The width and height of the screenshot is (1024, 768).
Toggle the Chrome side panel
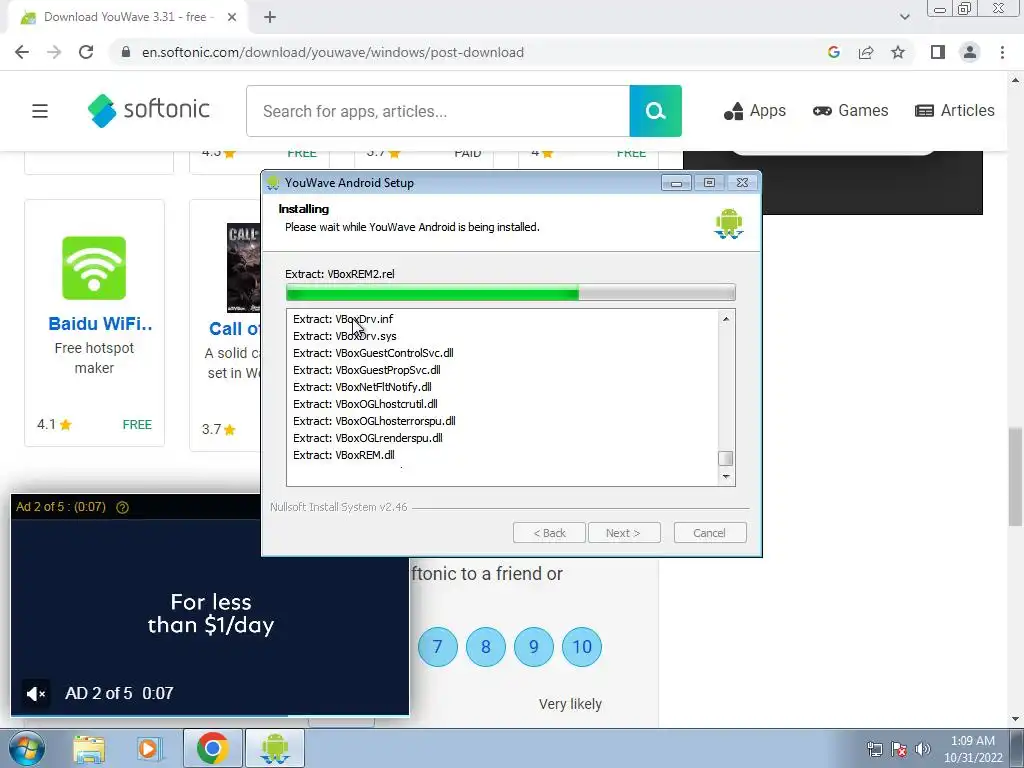[x=938, y=52]
